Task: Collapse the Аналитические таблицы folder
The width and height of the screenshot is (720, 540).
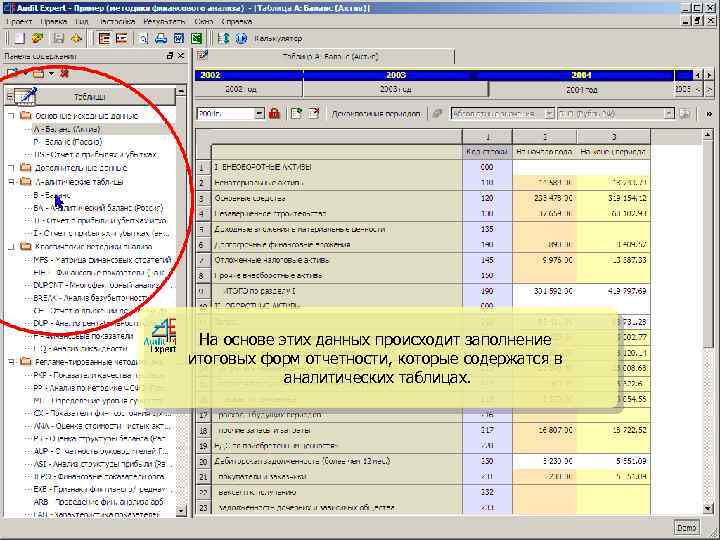Action: [x=11, y=182]
